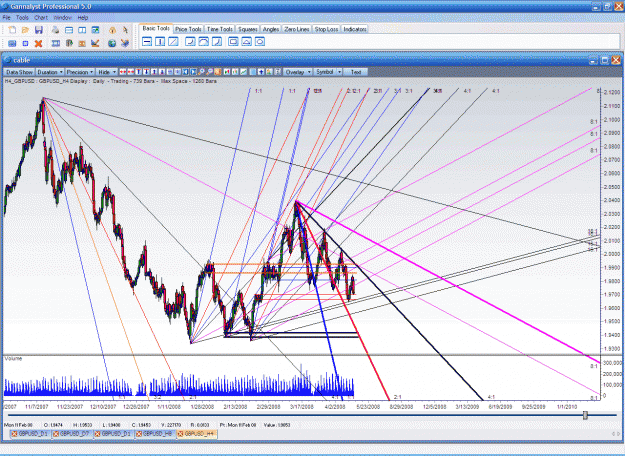
Task: Open the Chart menu
Action: 41,18
